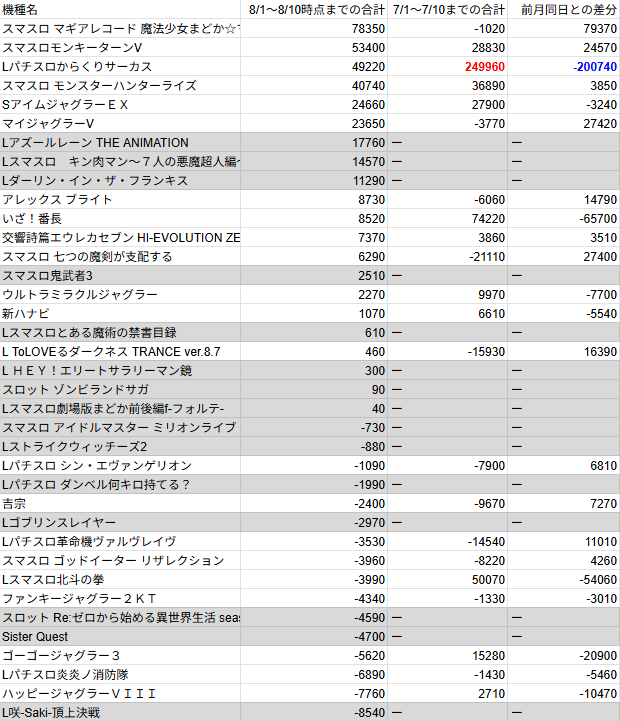Click the スマスロ モンスターハンターライズ cell

[120, 86]
